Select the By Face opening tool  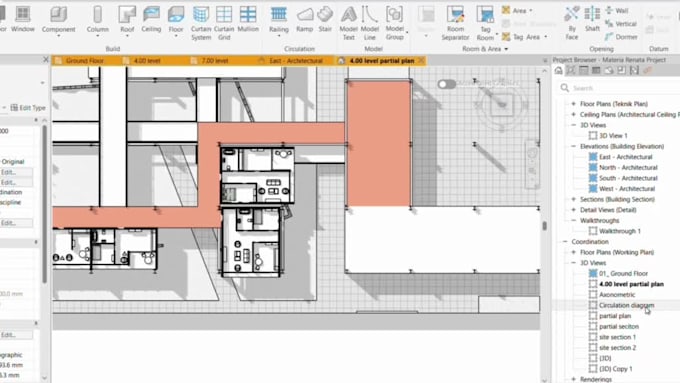click(x=572, y=23)
